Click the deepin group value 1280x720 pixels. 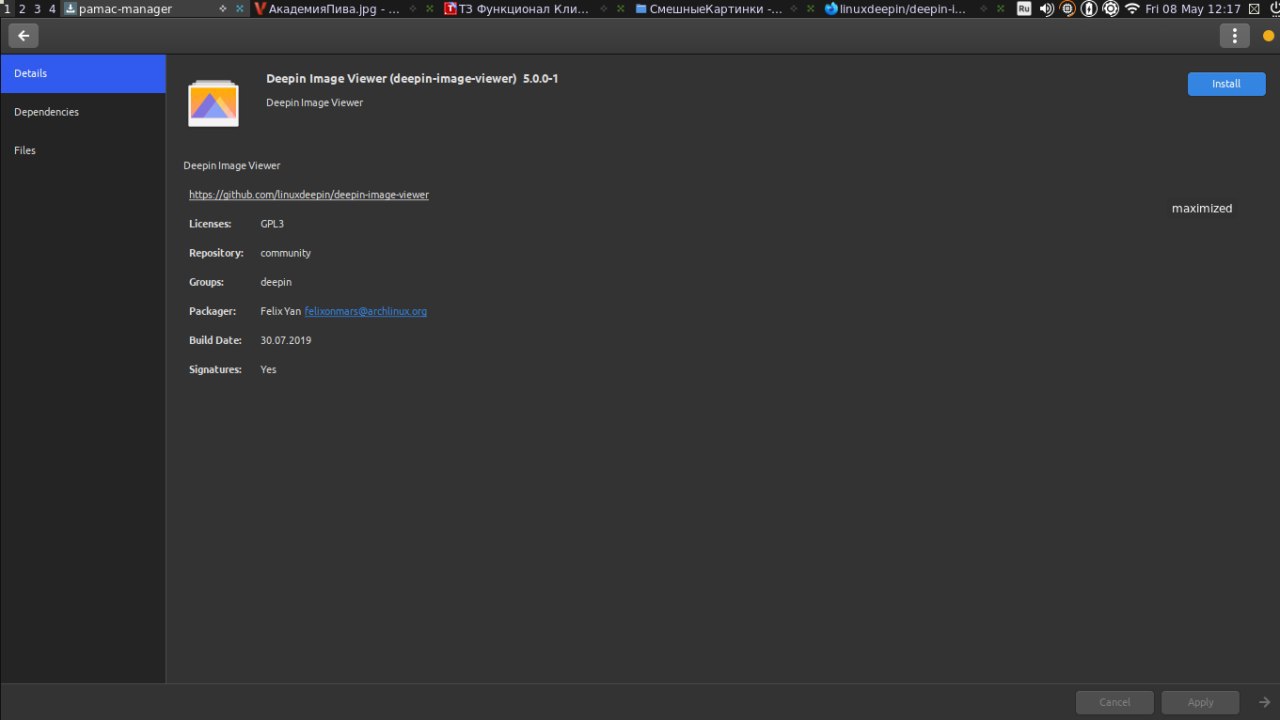click(x=276, y=282)
